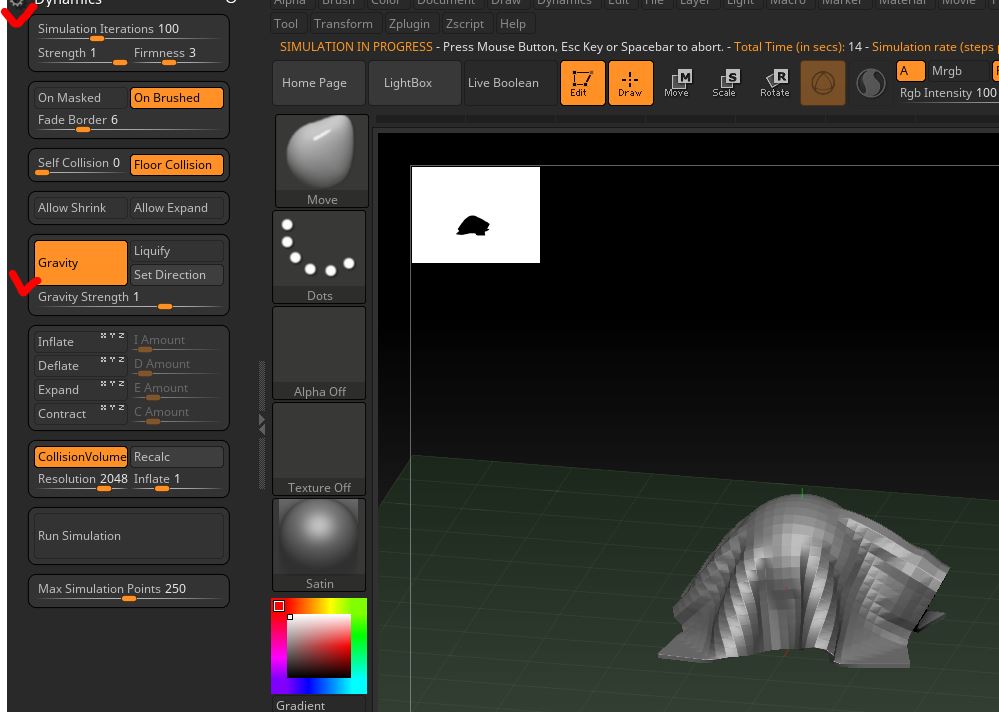Image resolution: width=999 pixels, height=712 pixels.
Task: Open the LightBox browser
Action: pos(415,83)
